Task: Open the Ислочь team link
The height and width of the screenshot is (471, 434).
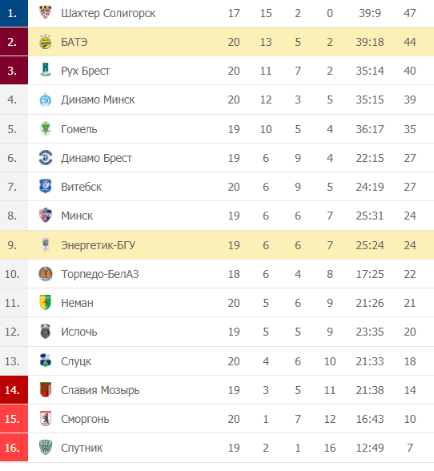Action: coord(79,332)
